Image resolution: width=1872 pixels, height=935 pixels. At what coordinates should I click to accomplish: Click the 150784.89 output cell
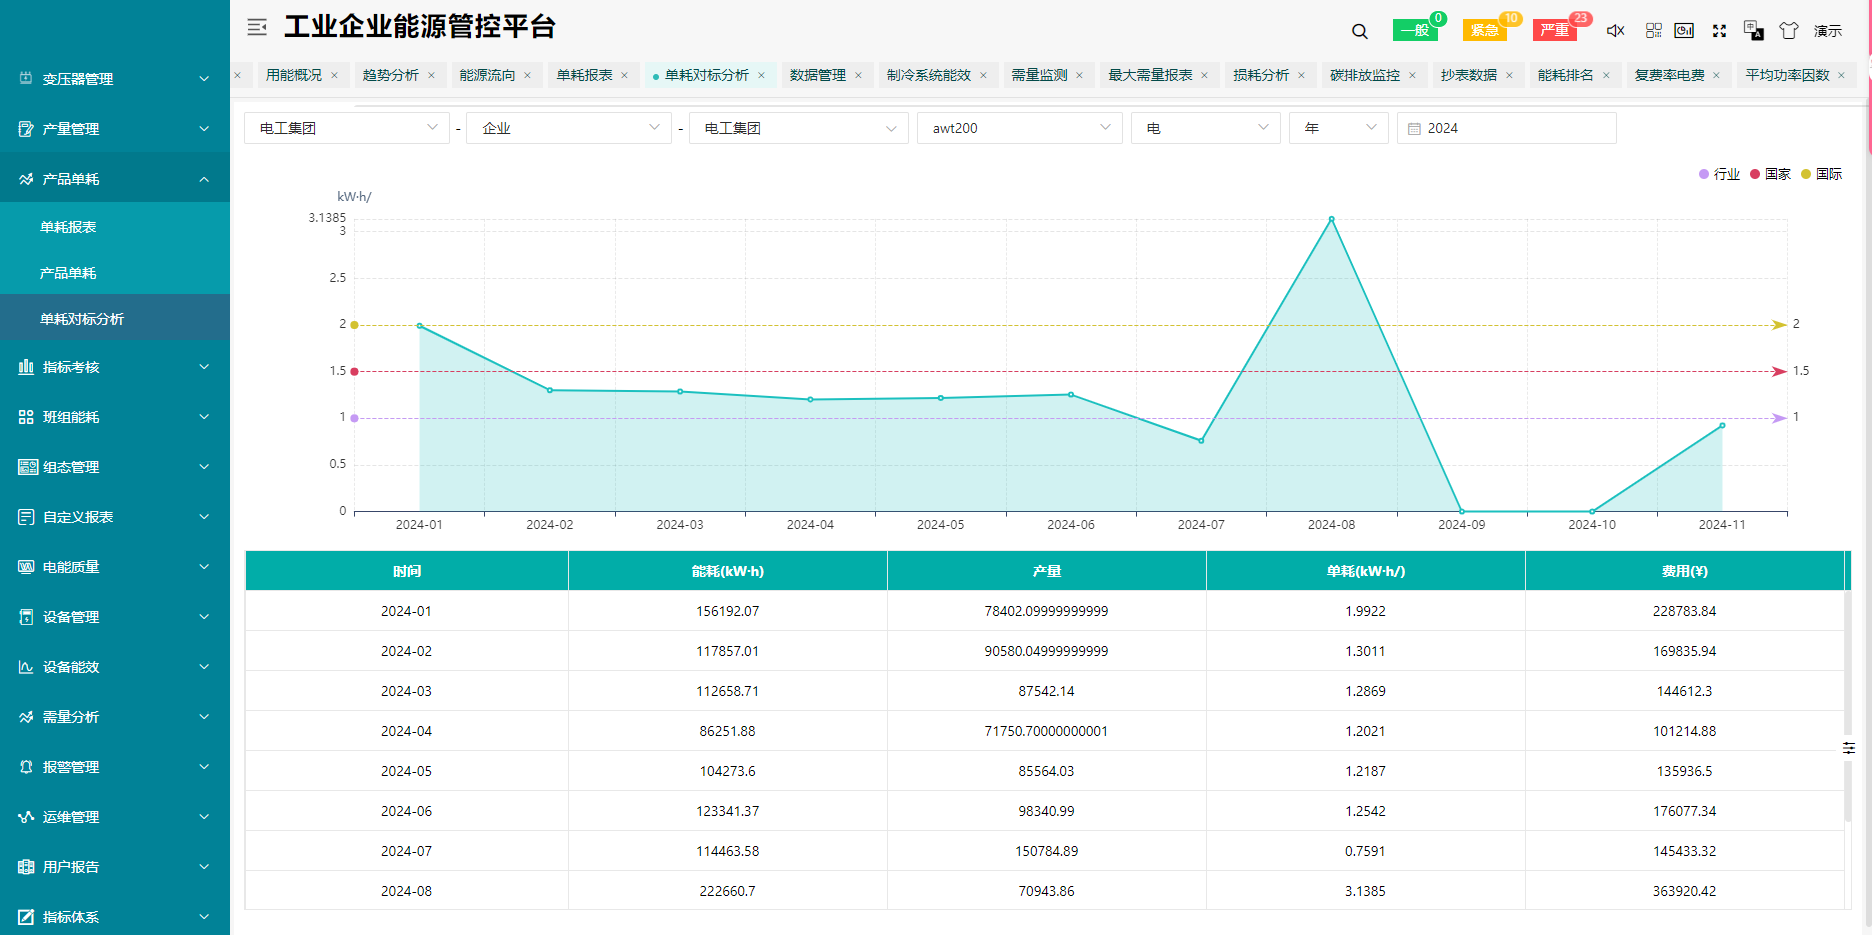point(1047,851)
